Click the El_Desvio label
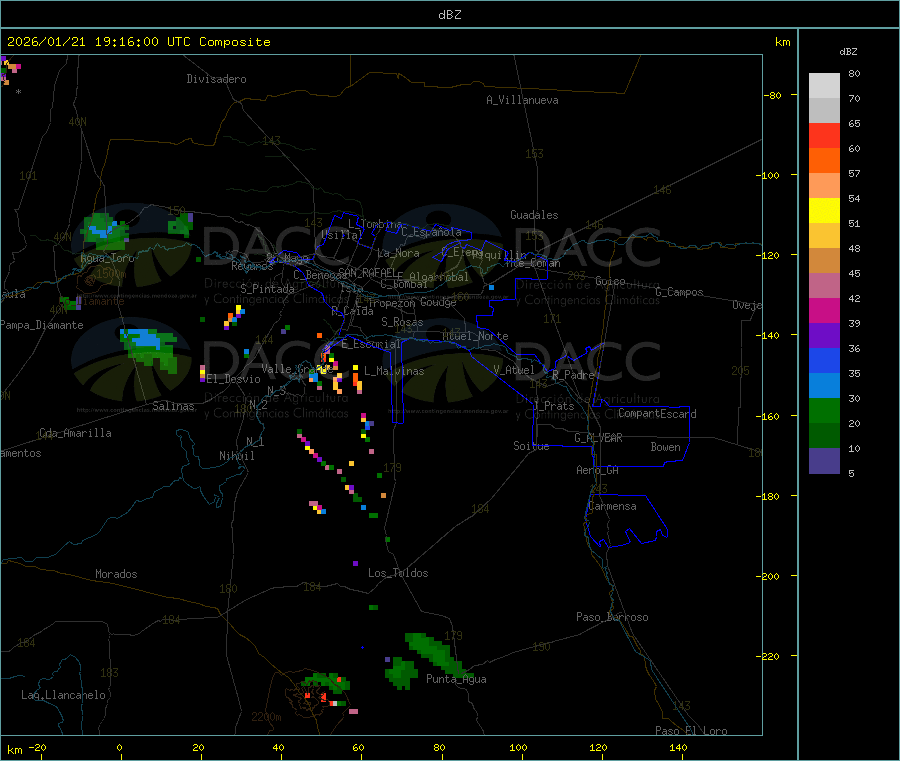The image size is (900, 761). point(234,379)
